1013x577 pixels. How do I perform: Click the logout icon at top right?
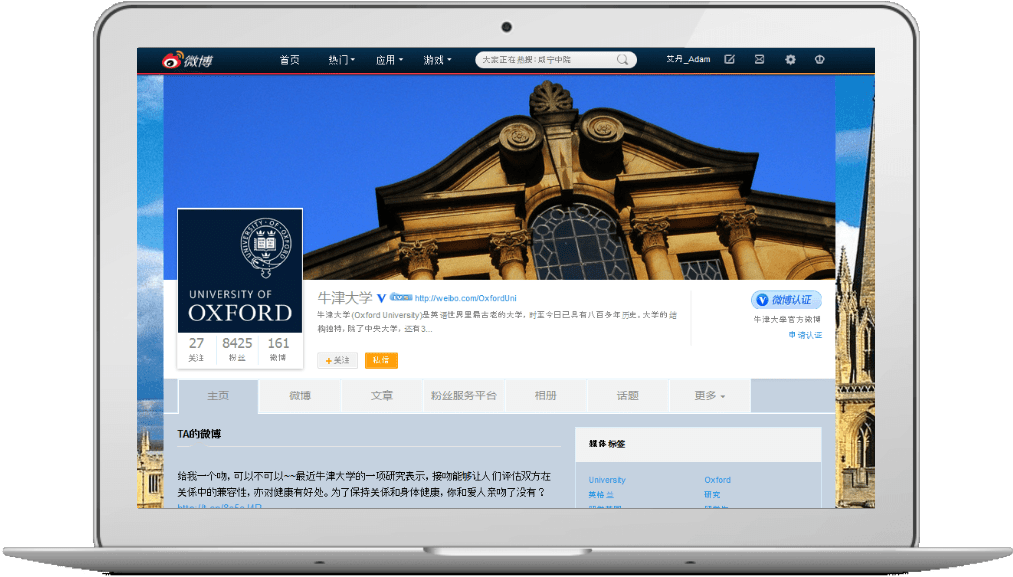click(819, 59)
